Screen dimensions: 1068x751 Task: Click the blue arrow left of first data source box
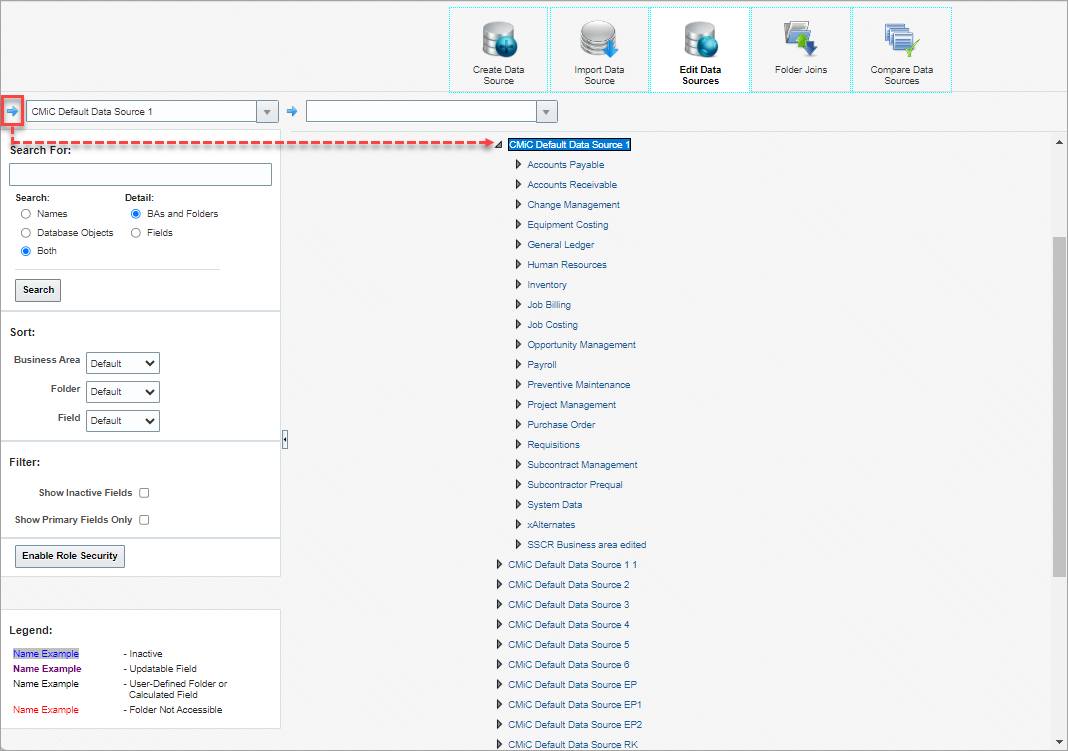[12, 111]
